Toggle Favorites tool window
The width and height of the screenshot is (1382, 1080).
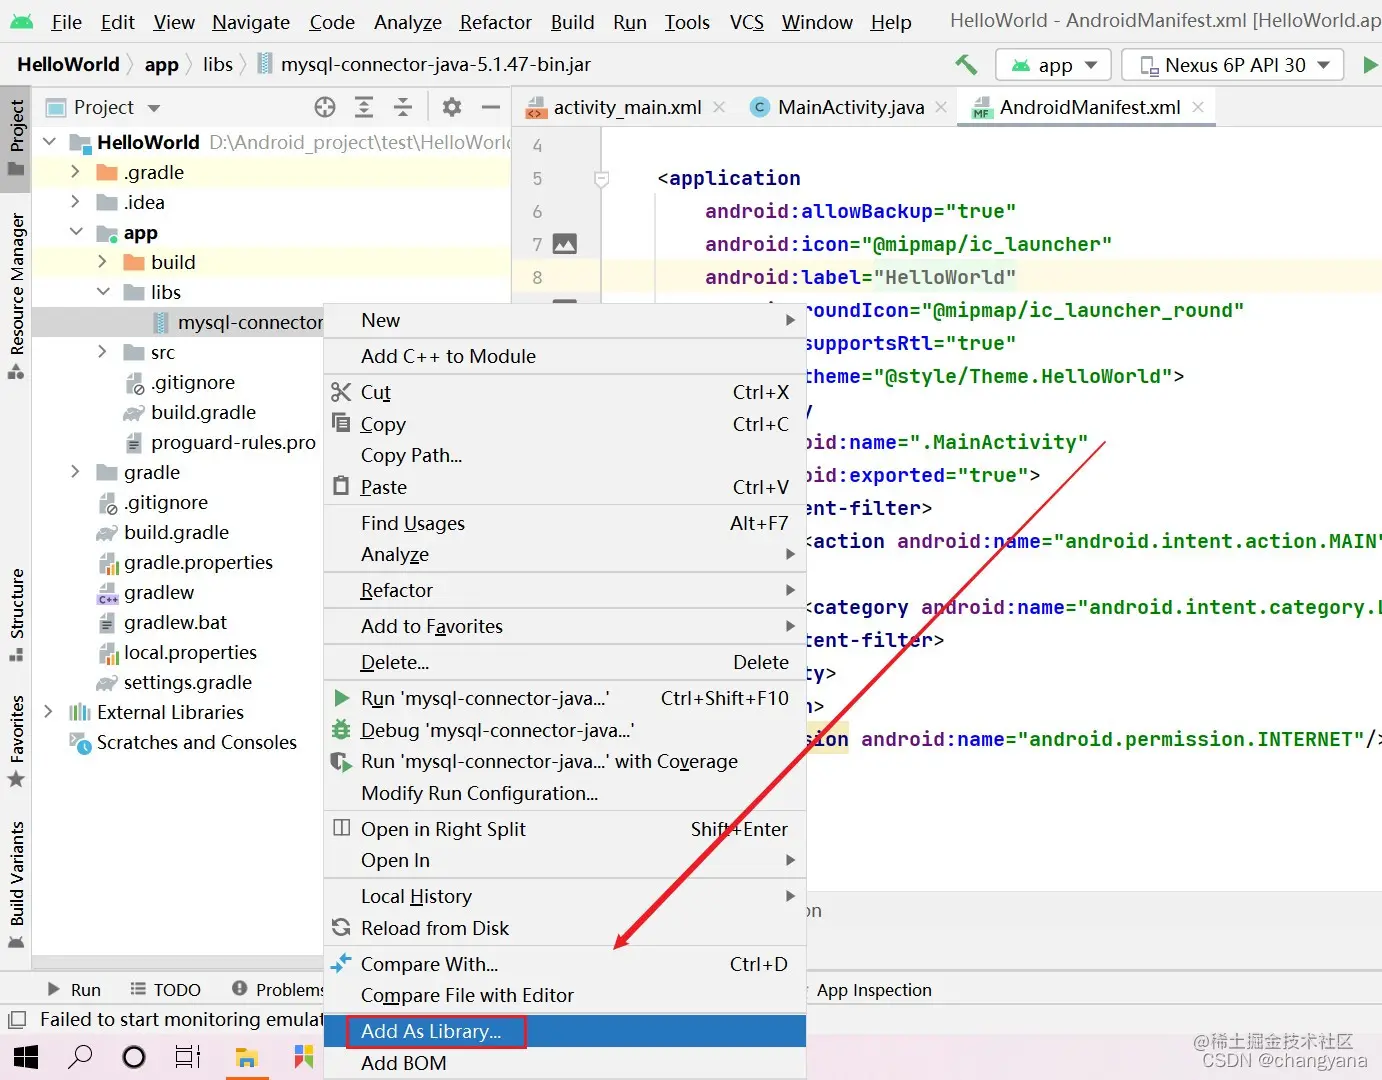[x=16, y=741]
